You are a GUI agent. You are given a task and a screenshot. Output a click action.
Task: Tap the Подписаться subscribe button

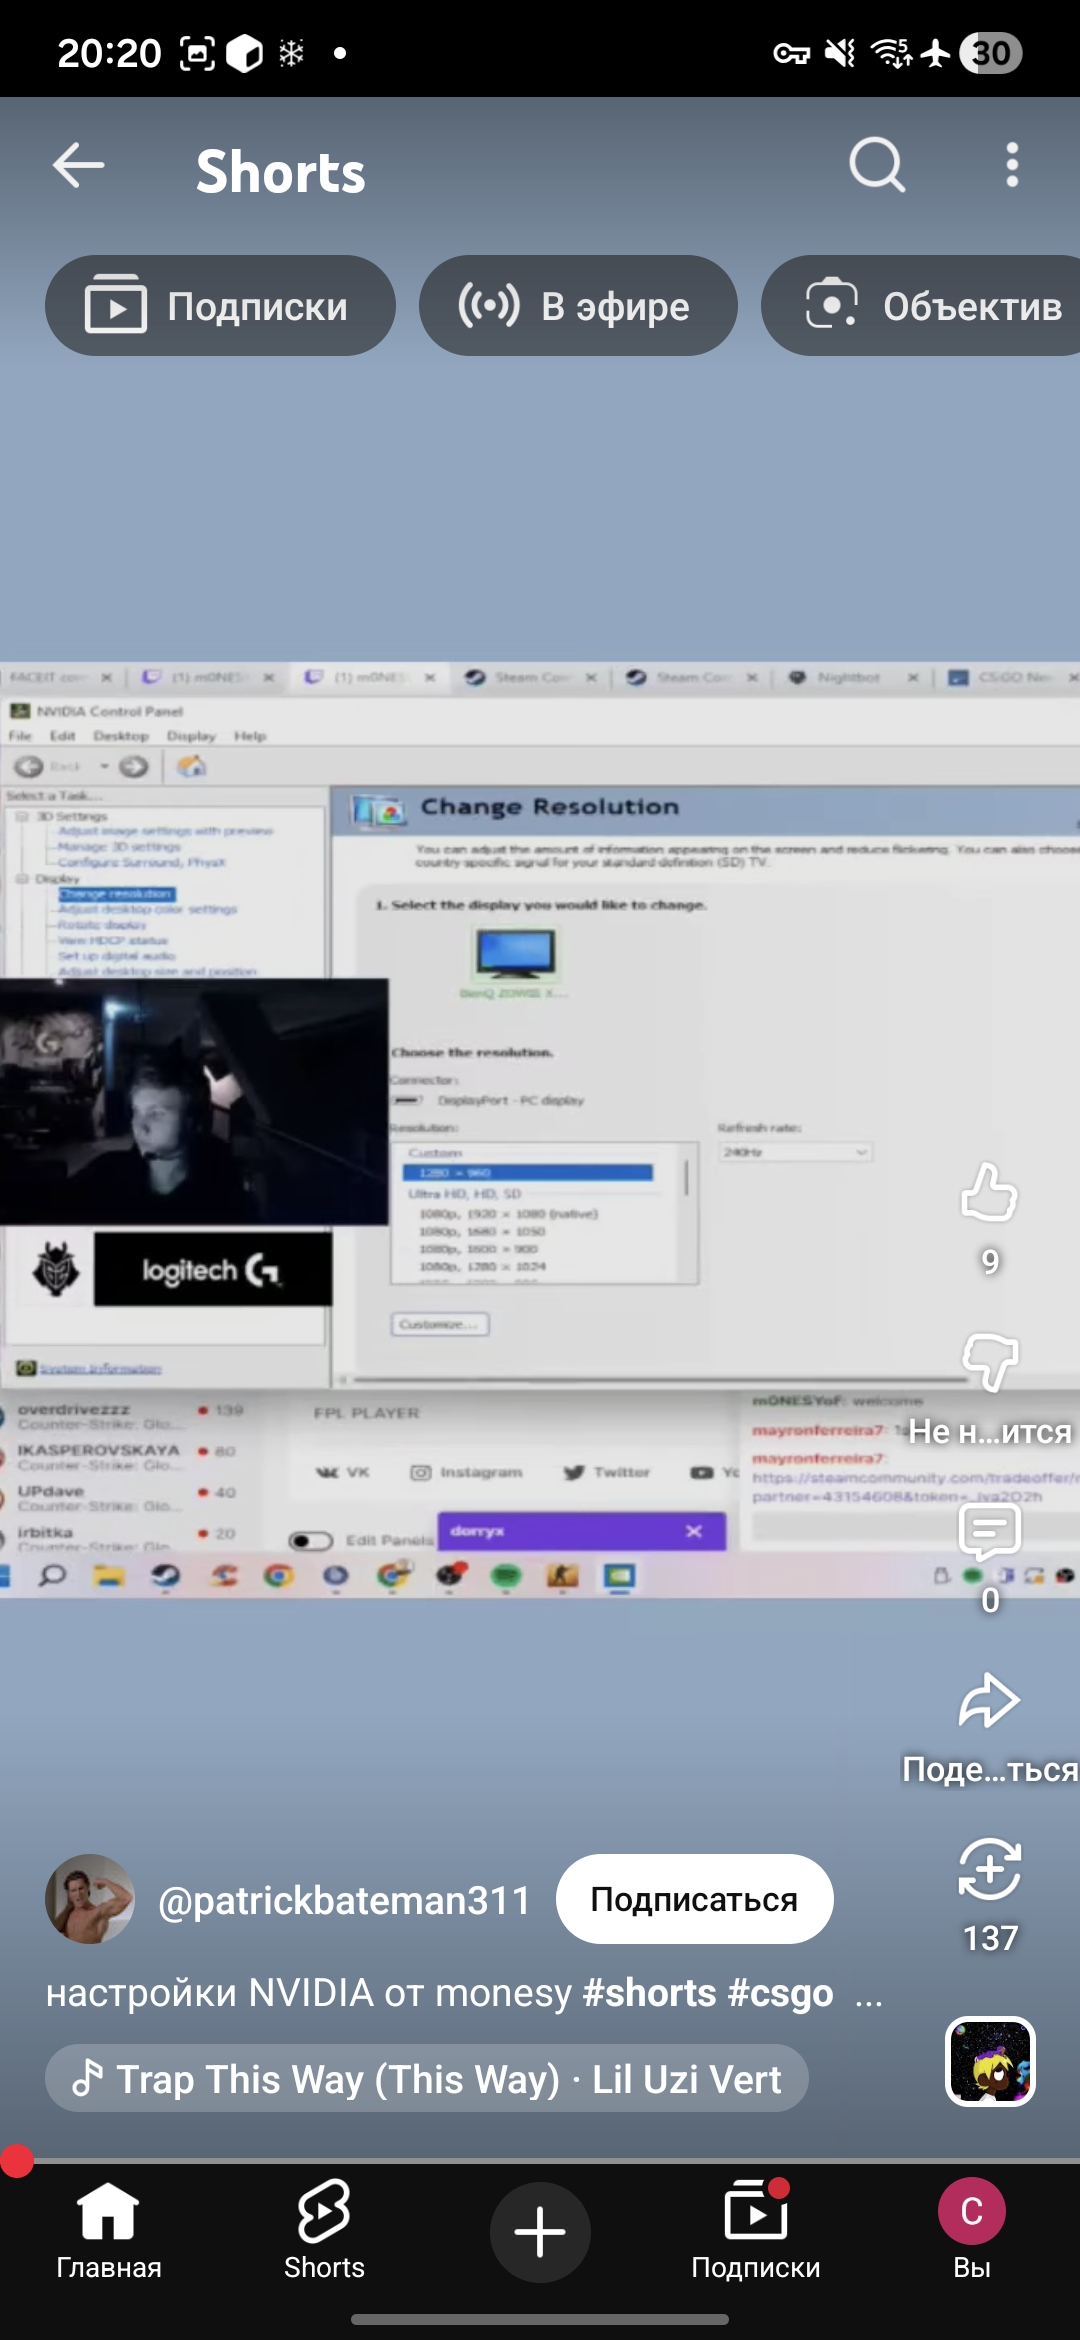(x=694, y=1899)
